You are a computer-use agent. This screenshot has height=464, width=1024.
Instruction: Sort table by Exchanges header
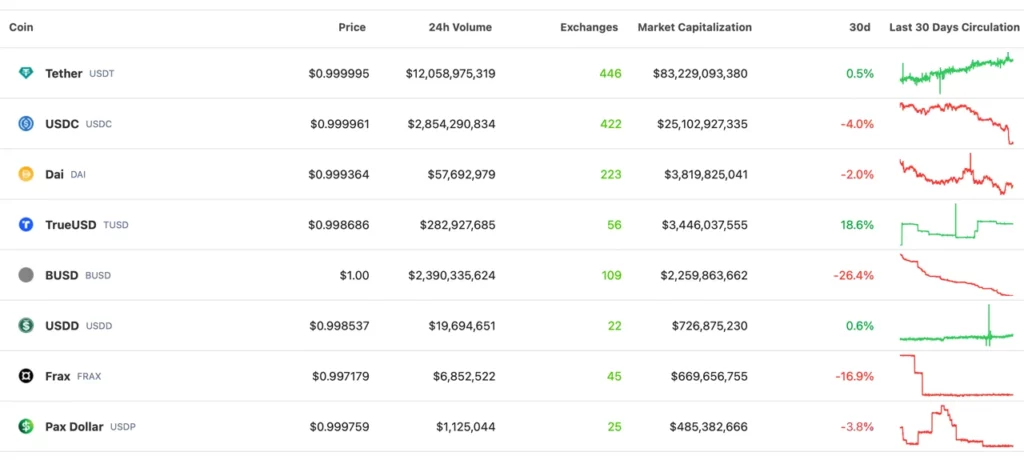tap(589, 27)
